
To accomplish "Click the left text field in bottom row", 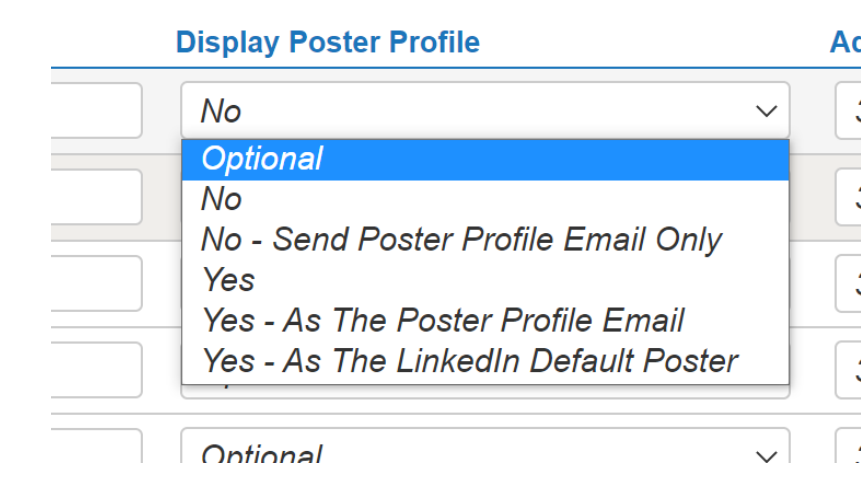I will [96, 450].
